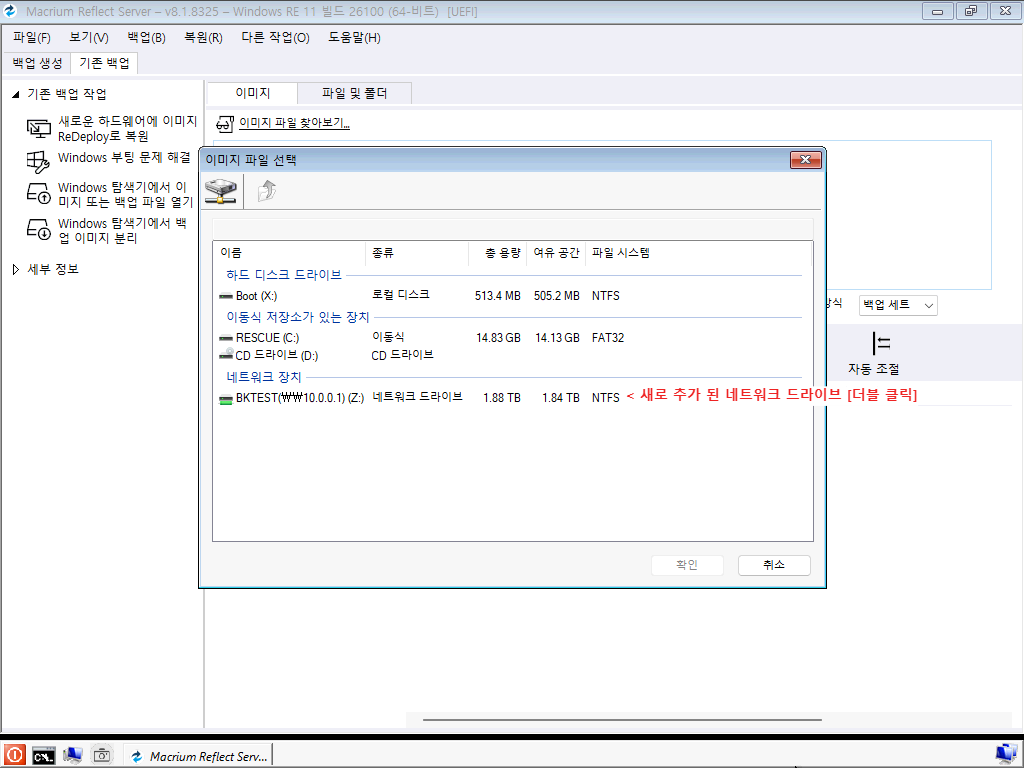Click the screenshot camera icon in taskbar
The image size is (1024, 768).
[101, 756]
